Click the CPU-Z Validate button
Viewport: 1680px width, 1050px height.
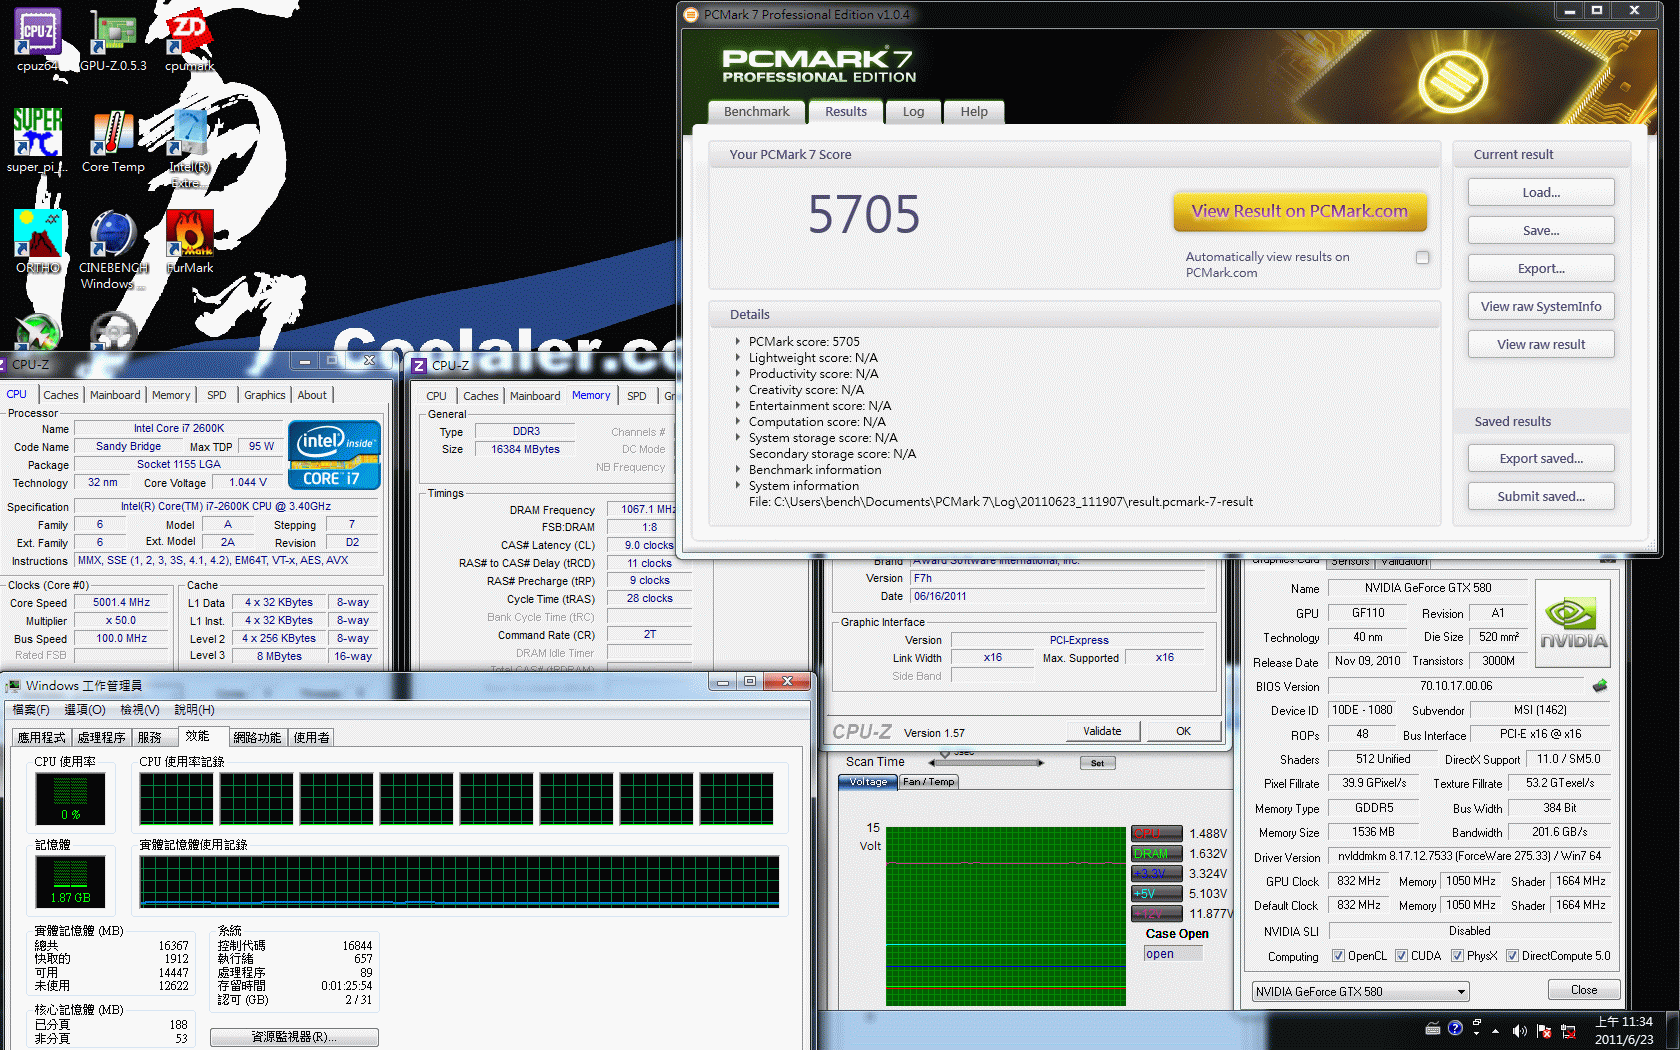click(x=1102, y=731)
